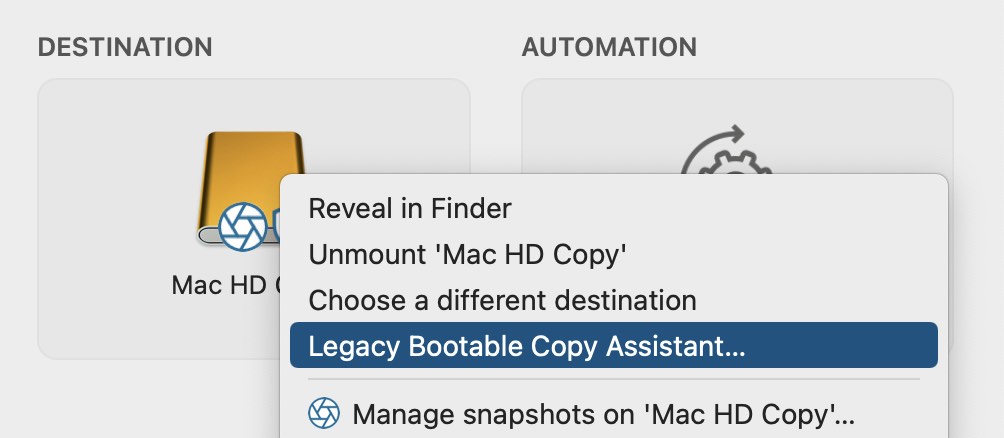Click the aperture icon beside Manage snapshots
The image size is (1004, 438).
324,413
